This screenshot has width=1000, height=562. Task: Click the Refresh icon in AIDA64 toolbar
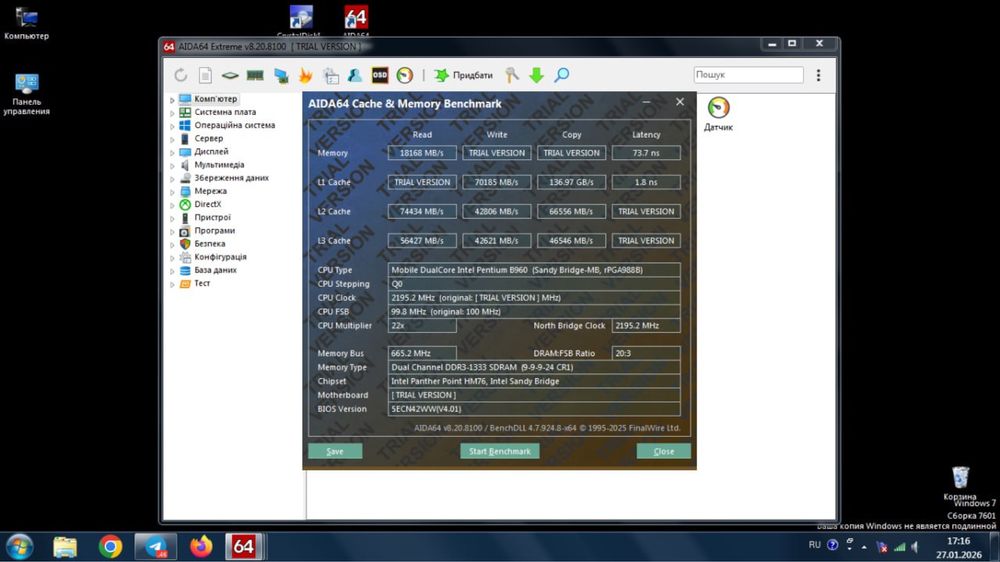[181, 75]
